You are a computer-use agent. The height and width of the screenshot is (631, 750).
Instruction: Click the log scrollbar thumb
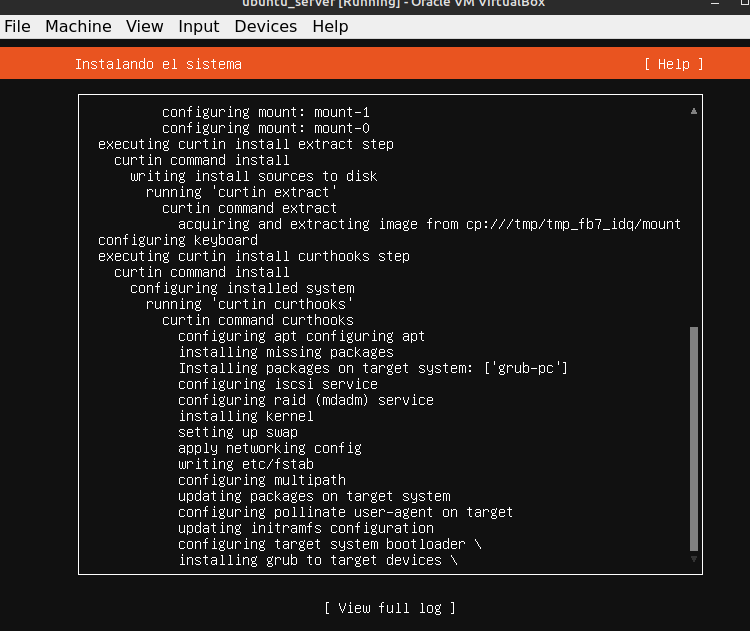(x=694, y=438)
